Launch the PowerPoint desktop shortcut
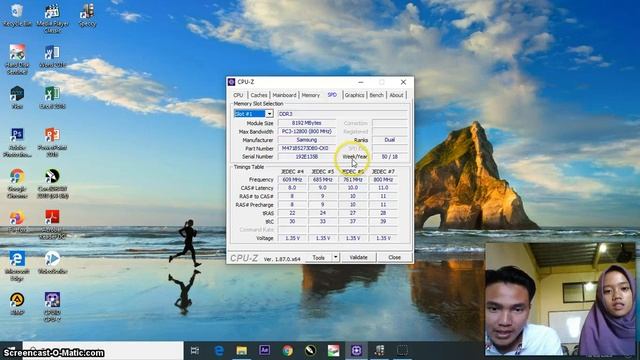The image size is (640, 360). click(52, 142)
